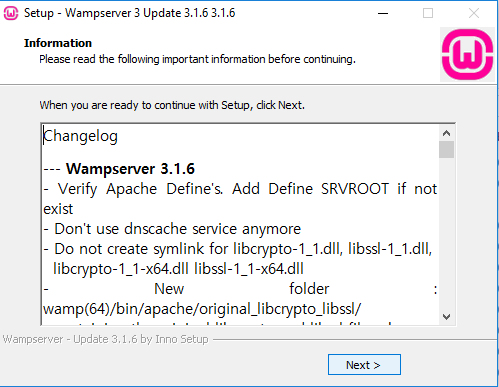Close the Wampserver Setup window
This screenshot has height=387, width=499.
coord(474,13)
